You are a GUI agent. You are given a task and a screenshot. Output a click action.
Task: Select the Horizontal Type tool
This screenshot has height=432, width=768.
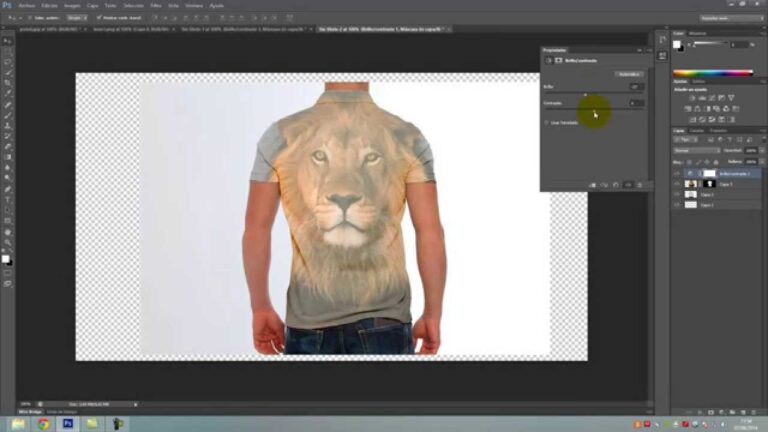7,200
